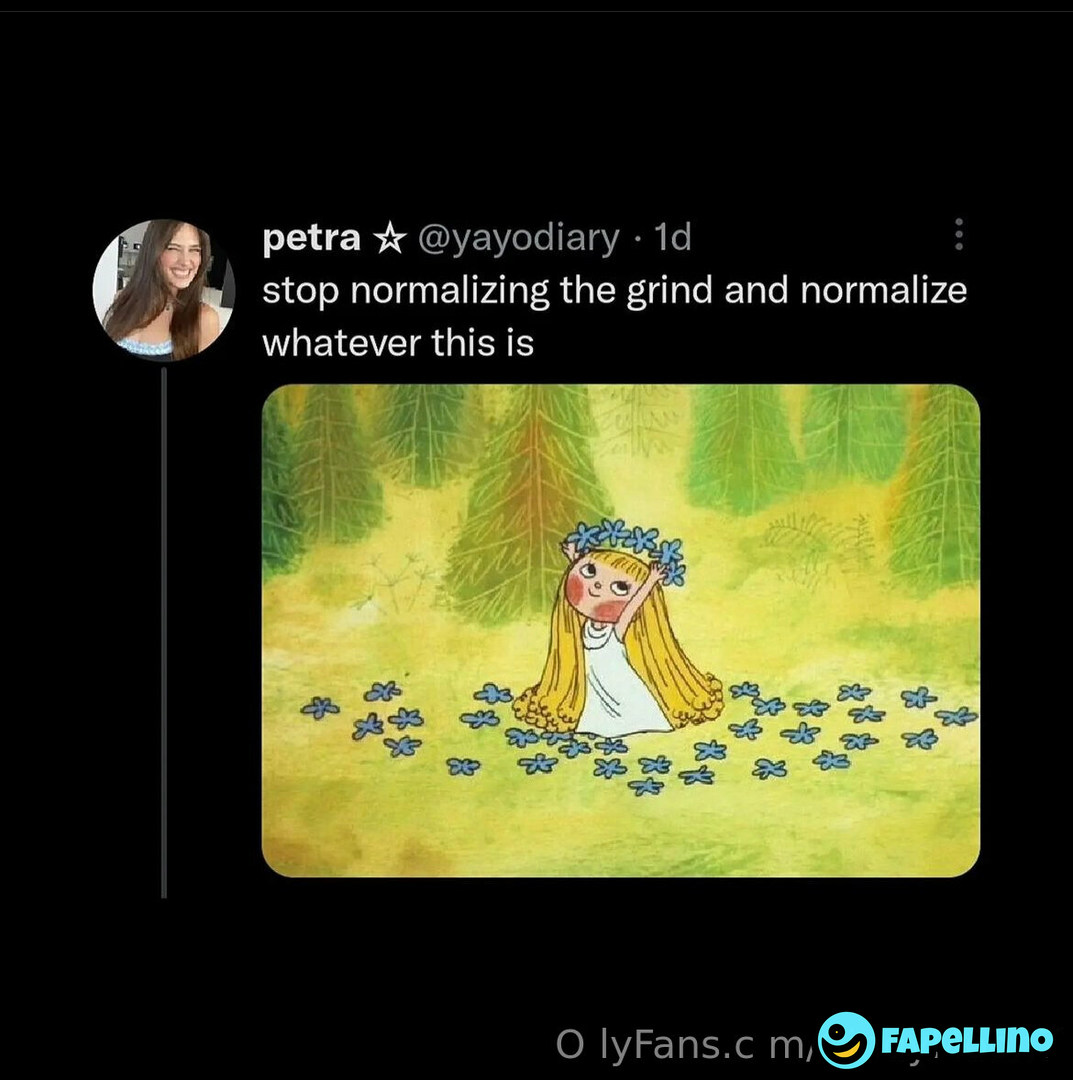Click the display name "petra"

(x=310, y=238)
